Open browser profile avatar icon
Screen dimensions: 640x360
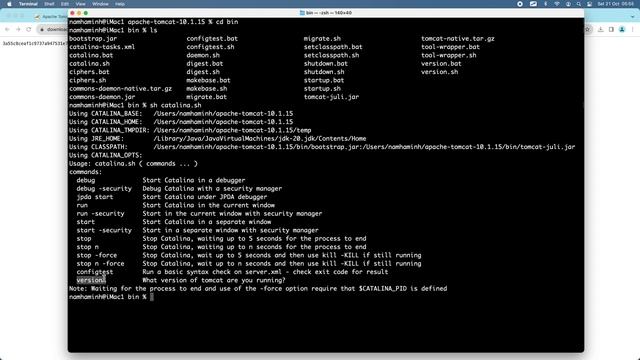[x=622, y=29]
